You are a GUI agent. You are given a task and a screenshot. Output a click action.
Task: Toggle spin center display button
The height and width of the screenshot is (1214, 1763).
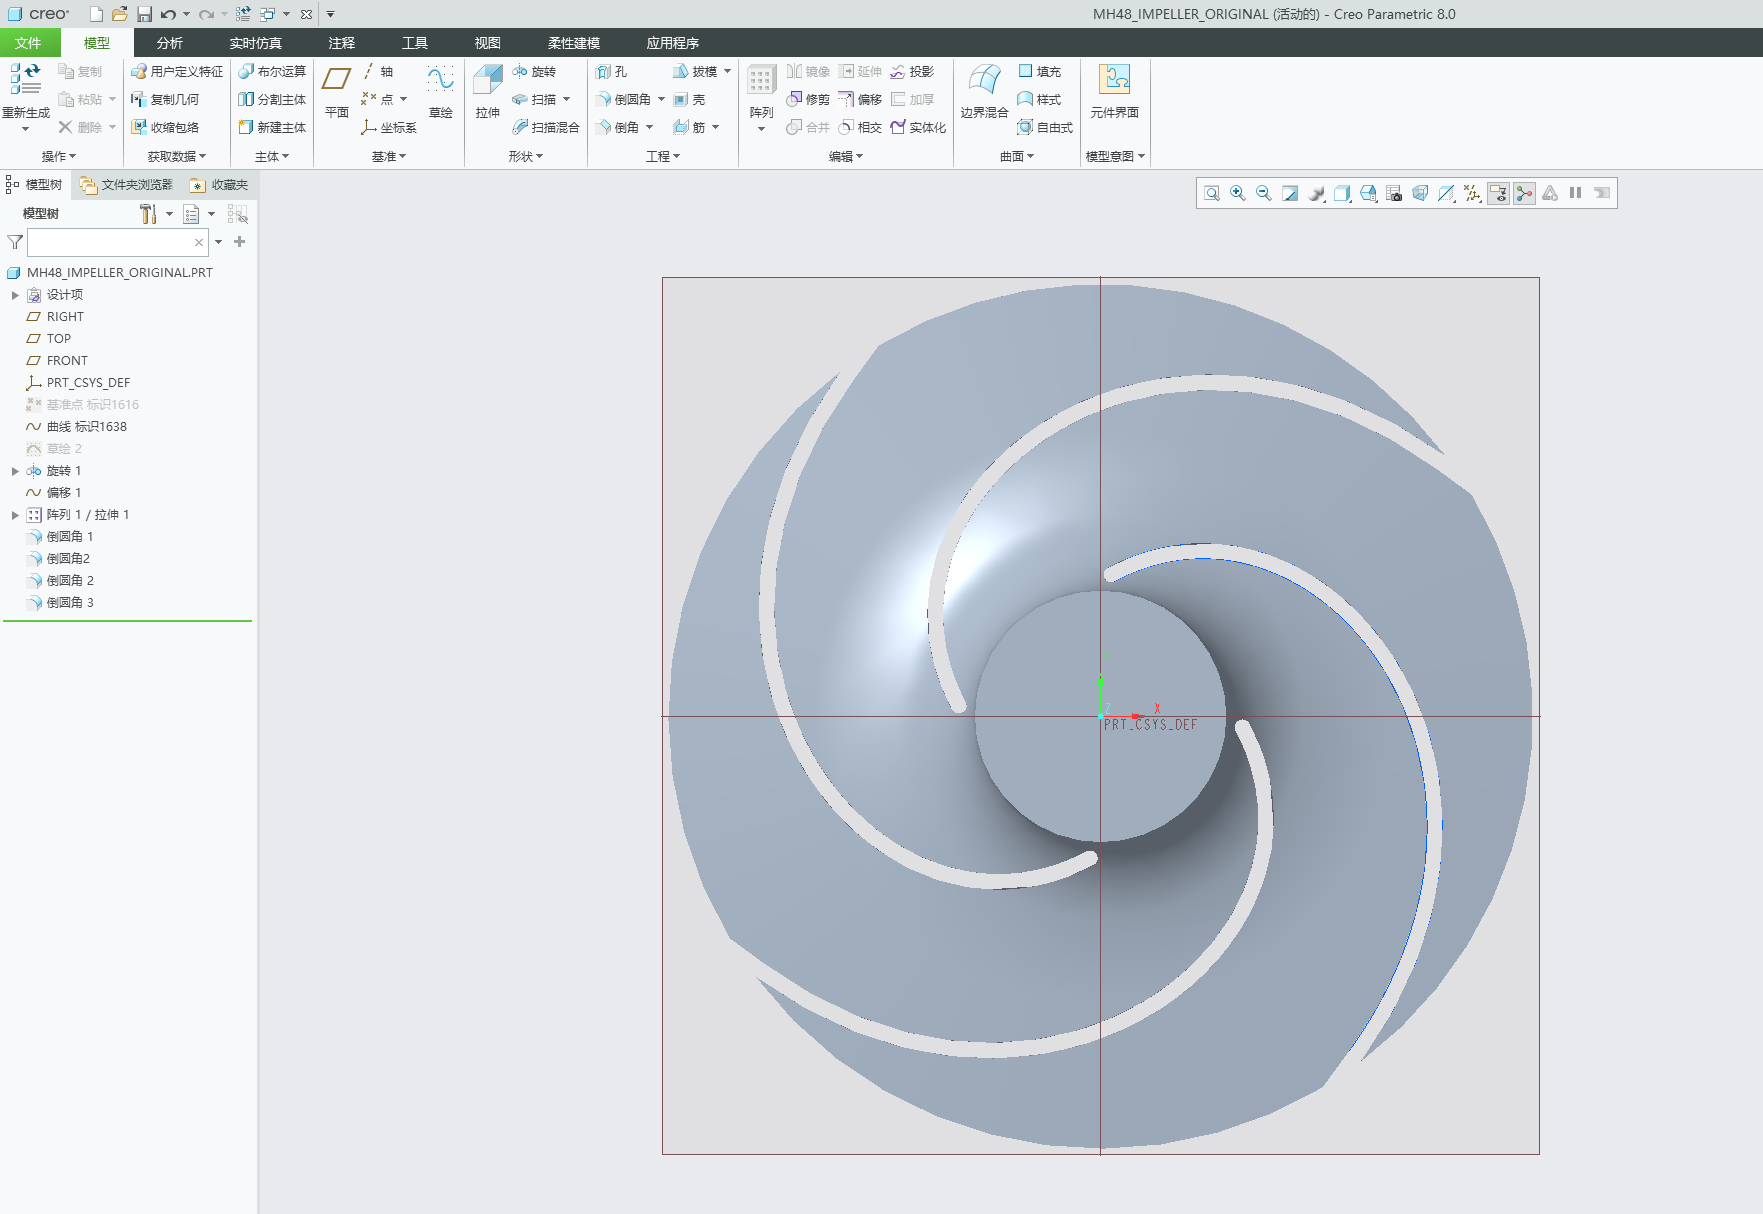1524,194
